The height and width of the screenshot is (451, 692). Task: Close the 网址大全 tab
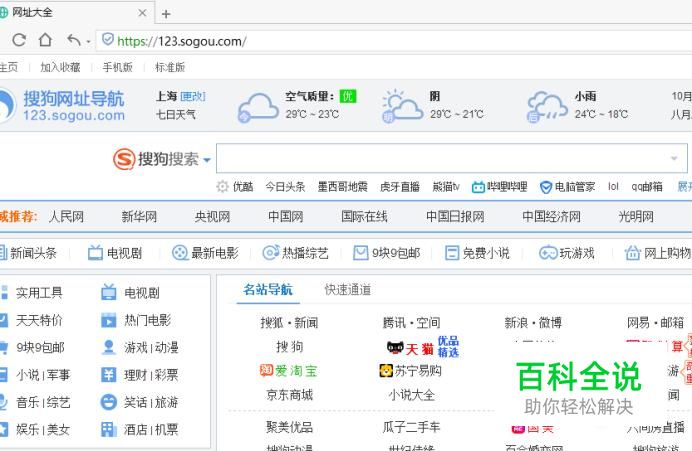coord(142,13)
